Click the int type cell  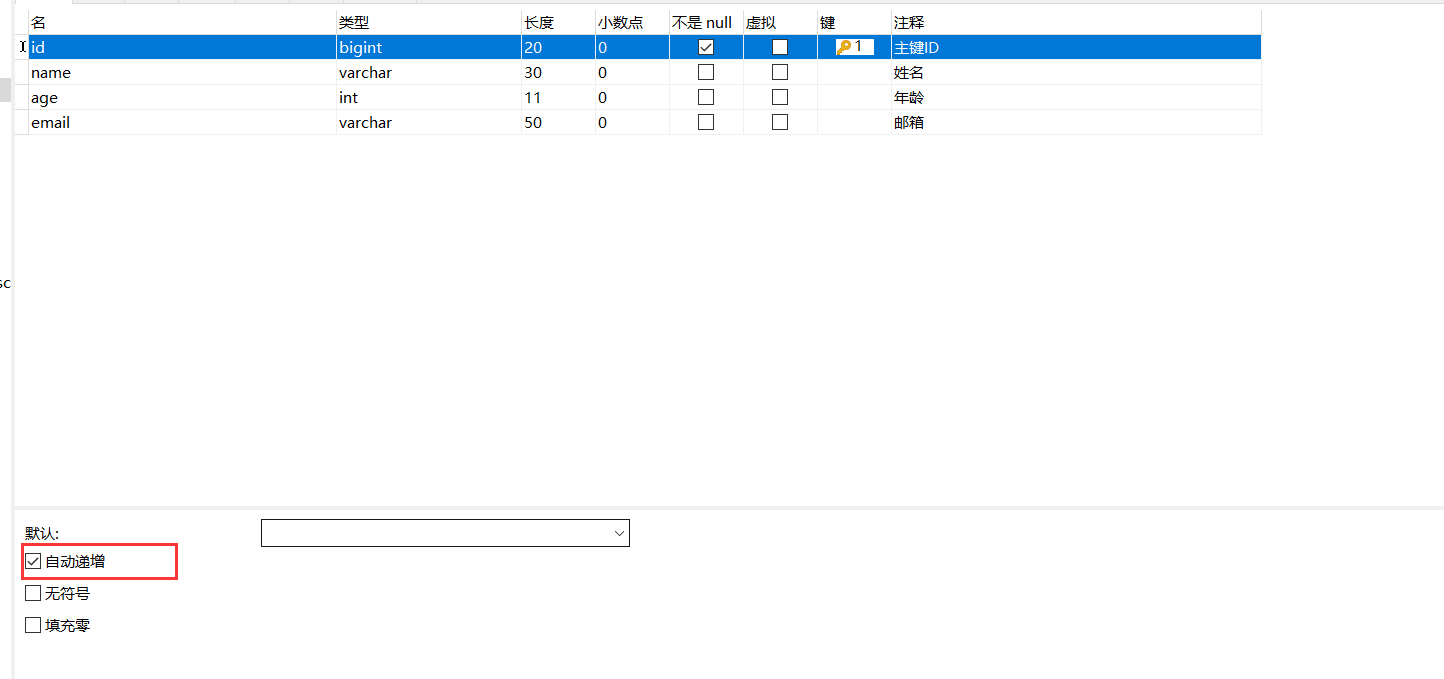coord(428,97)
